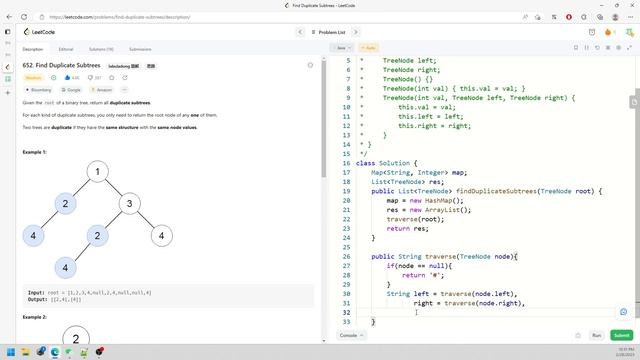
Task: Click the red extension icon in toolbar
Action: point(569,17)
